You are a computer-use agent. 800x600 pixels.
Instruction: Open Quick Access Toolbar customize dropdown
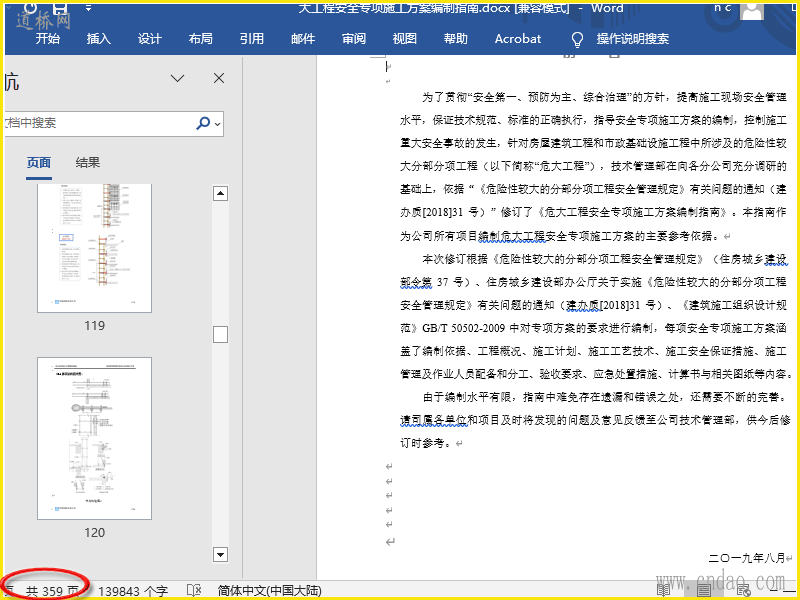pos(89,9)
